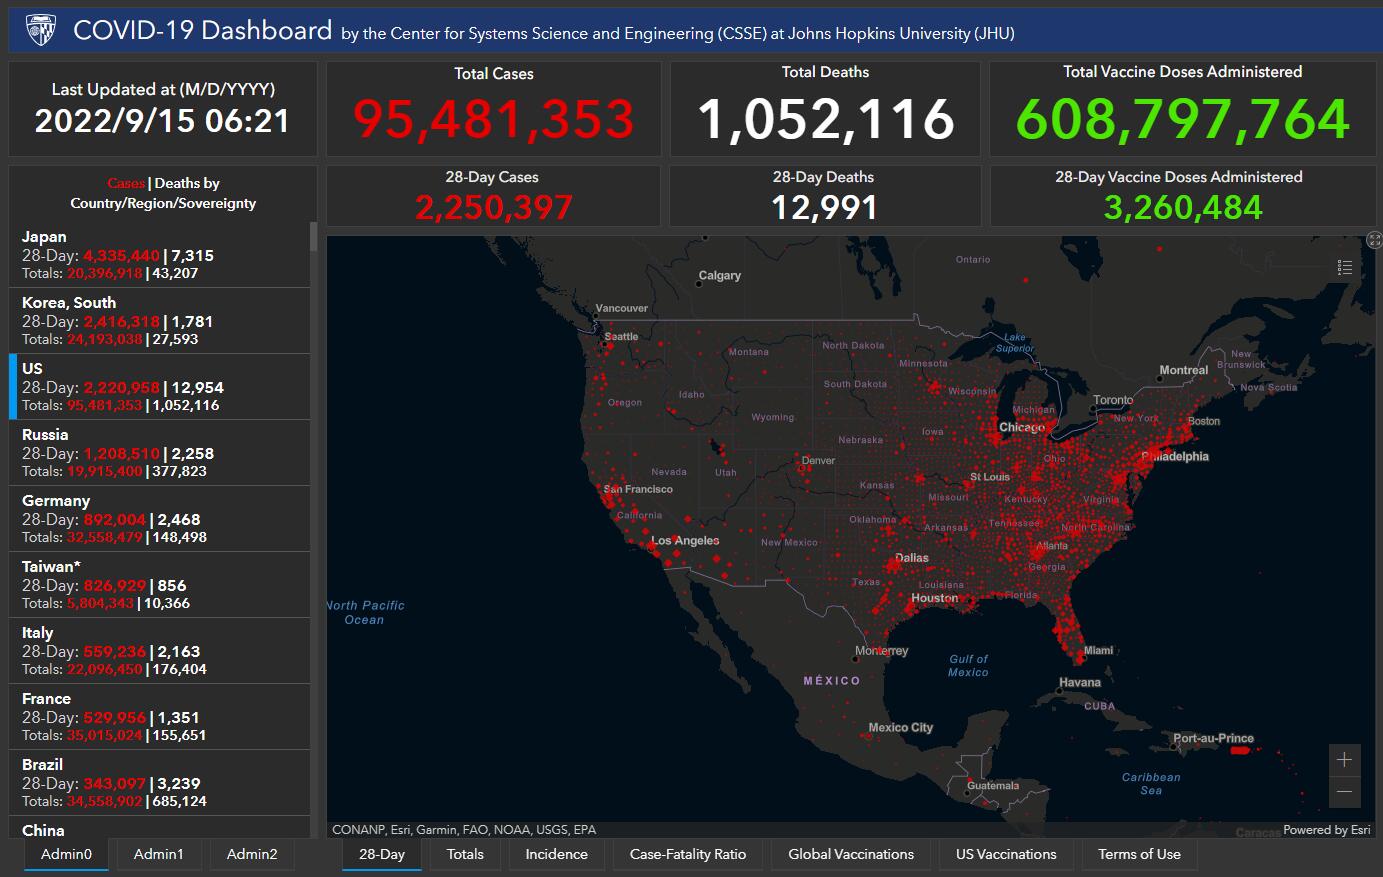
Task: Click the Vancouver label on the map
Action: [622, 308]
